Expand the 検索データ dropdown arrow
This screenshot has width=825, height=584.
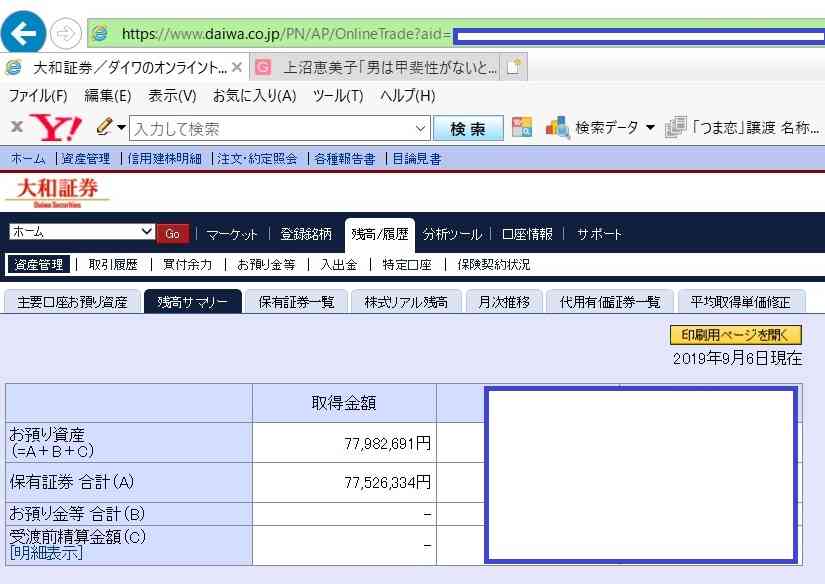650,127
